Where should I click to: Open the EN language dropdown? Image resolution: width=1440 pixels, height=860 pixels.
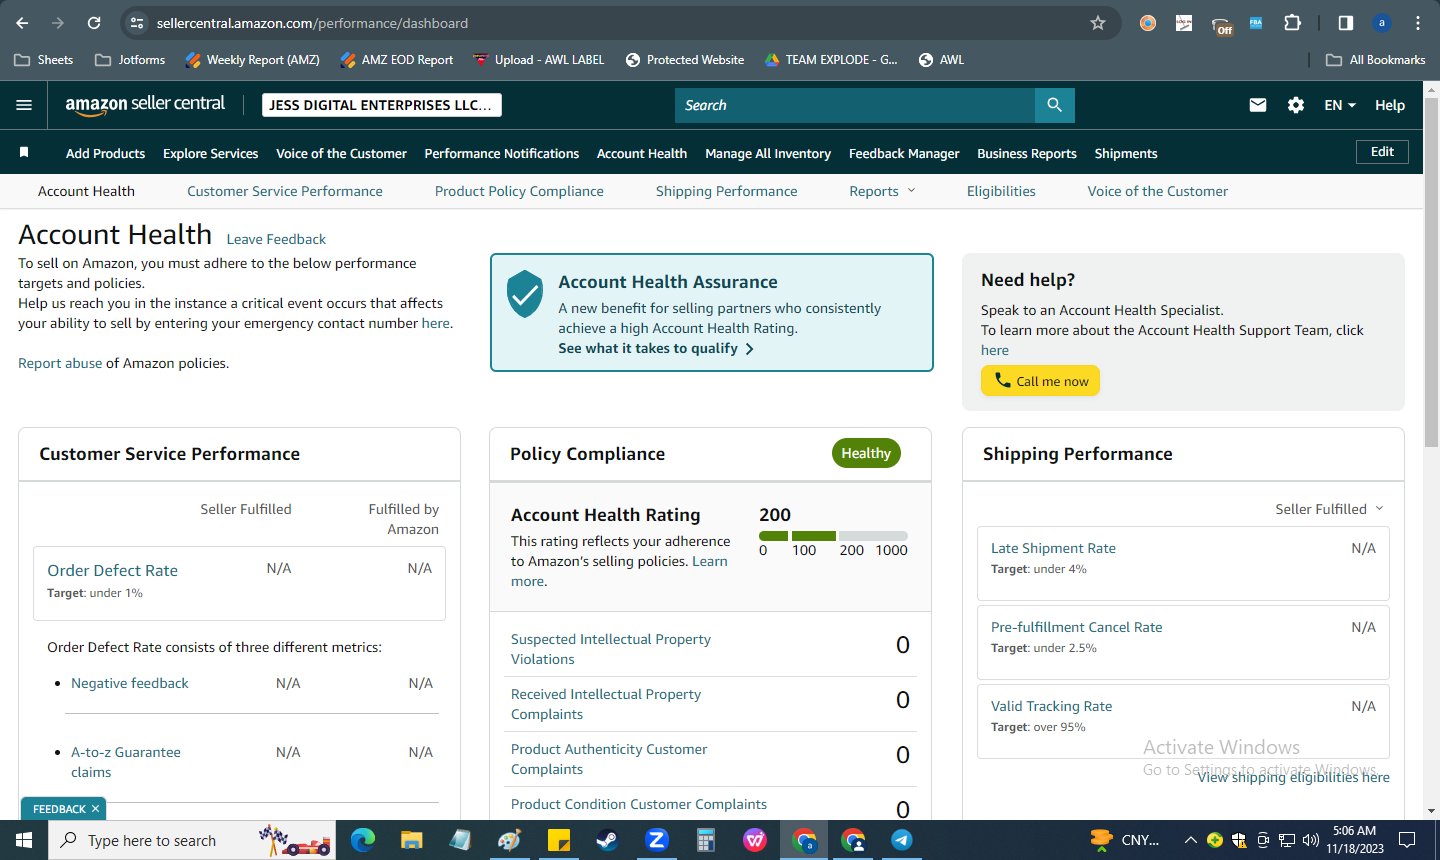(x=1340, y=105)
